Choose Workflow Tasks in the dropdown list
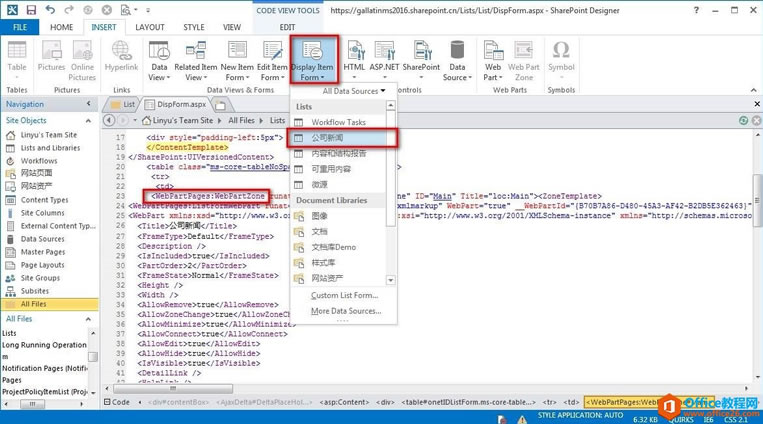Screen dimensions: 763x424 (338, 122)
